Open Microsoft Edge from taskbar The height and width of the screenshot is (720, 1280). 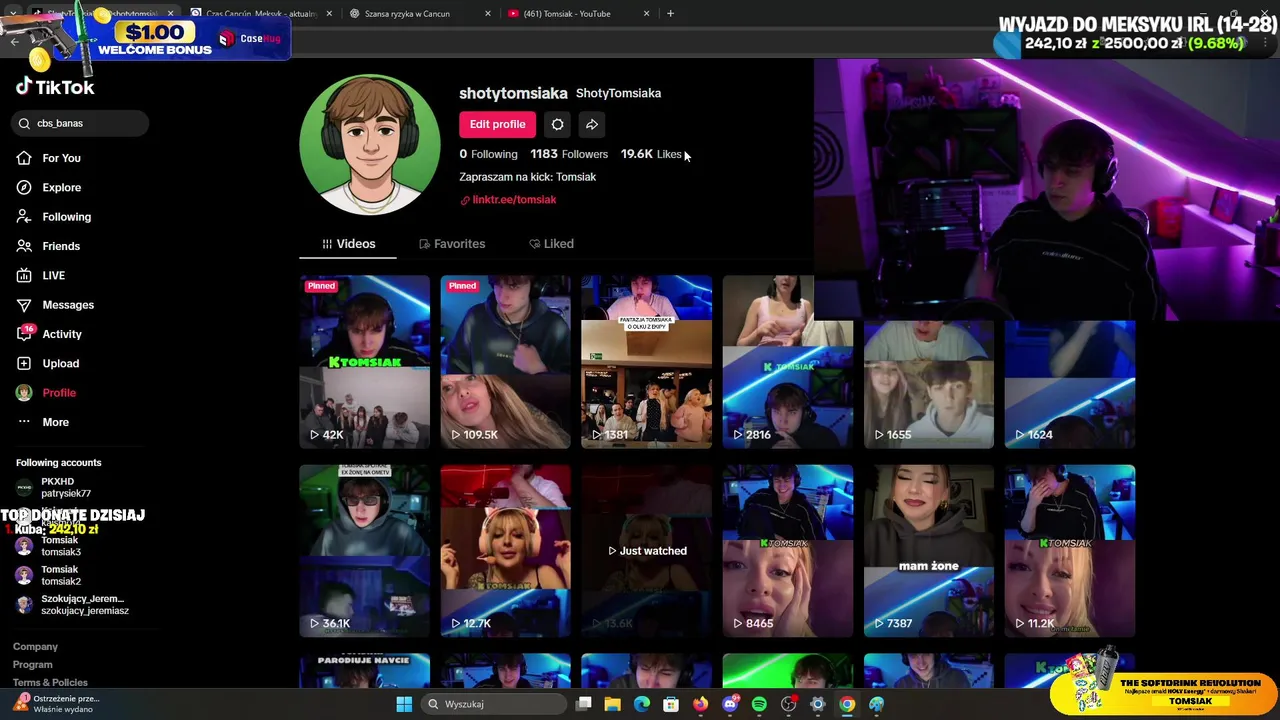tap(642, 704)
